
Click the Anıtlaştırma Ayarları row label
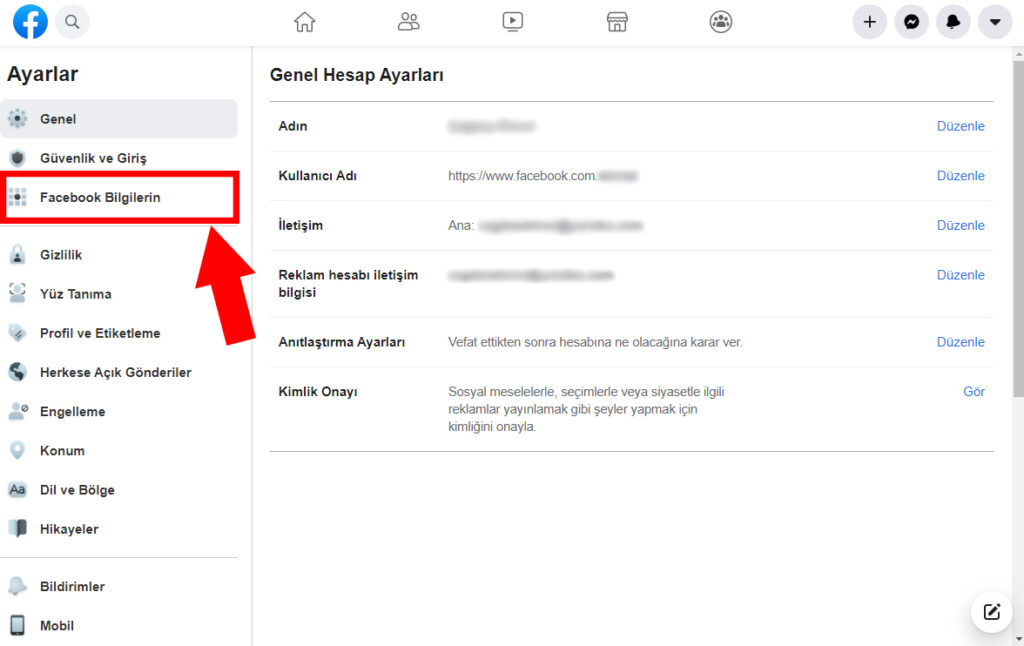pos(342,342)
